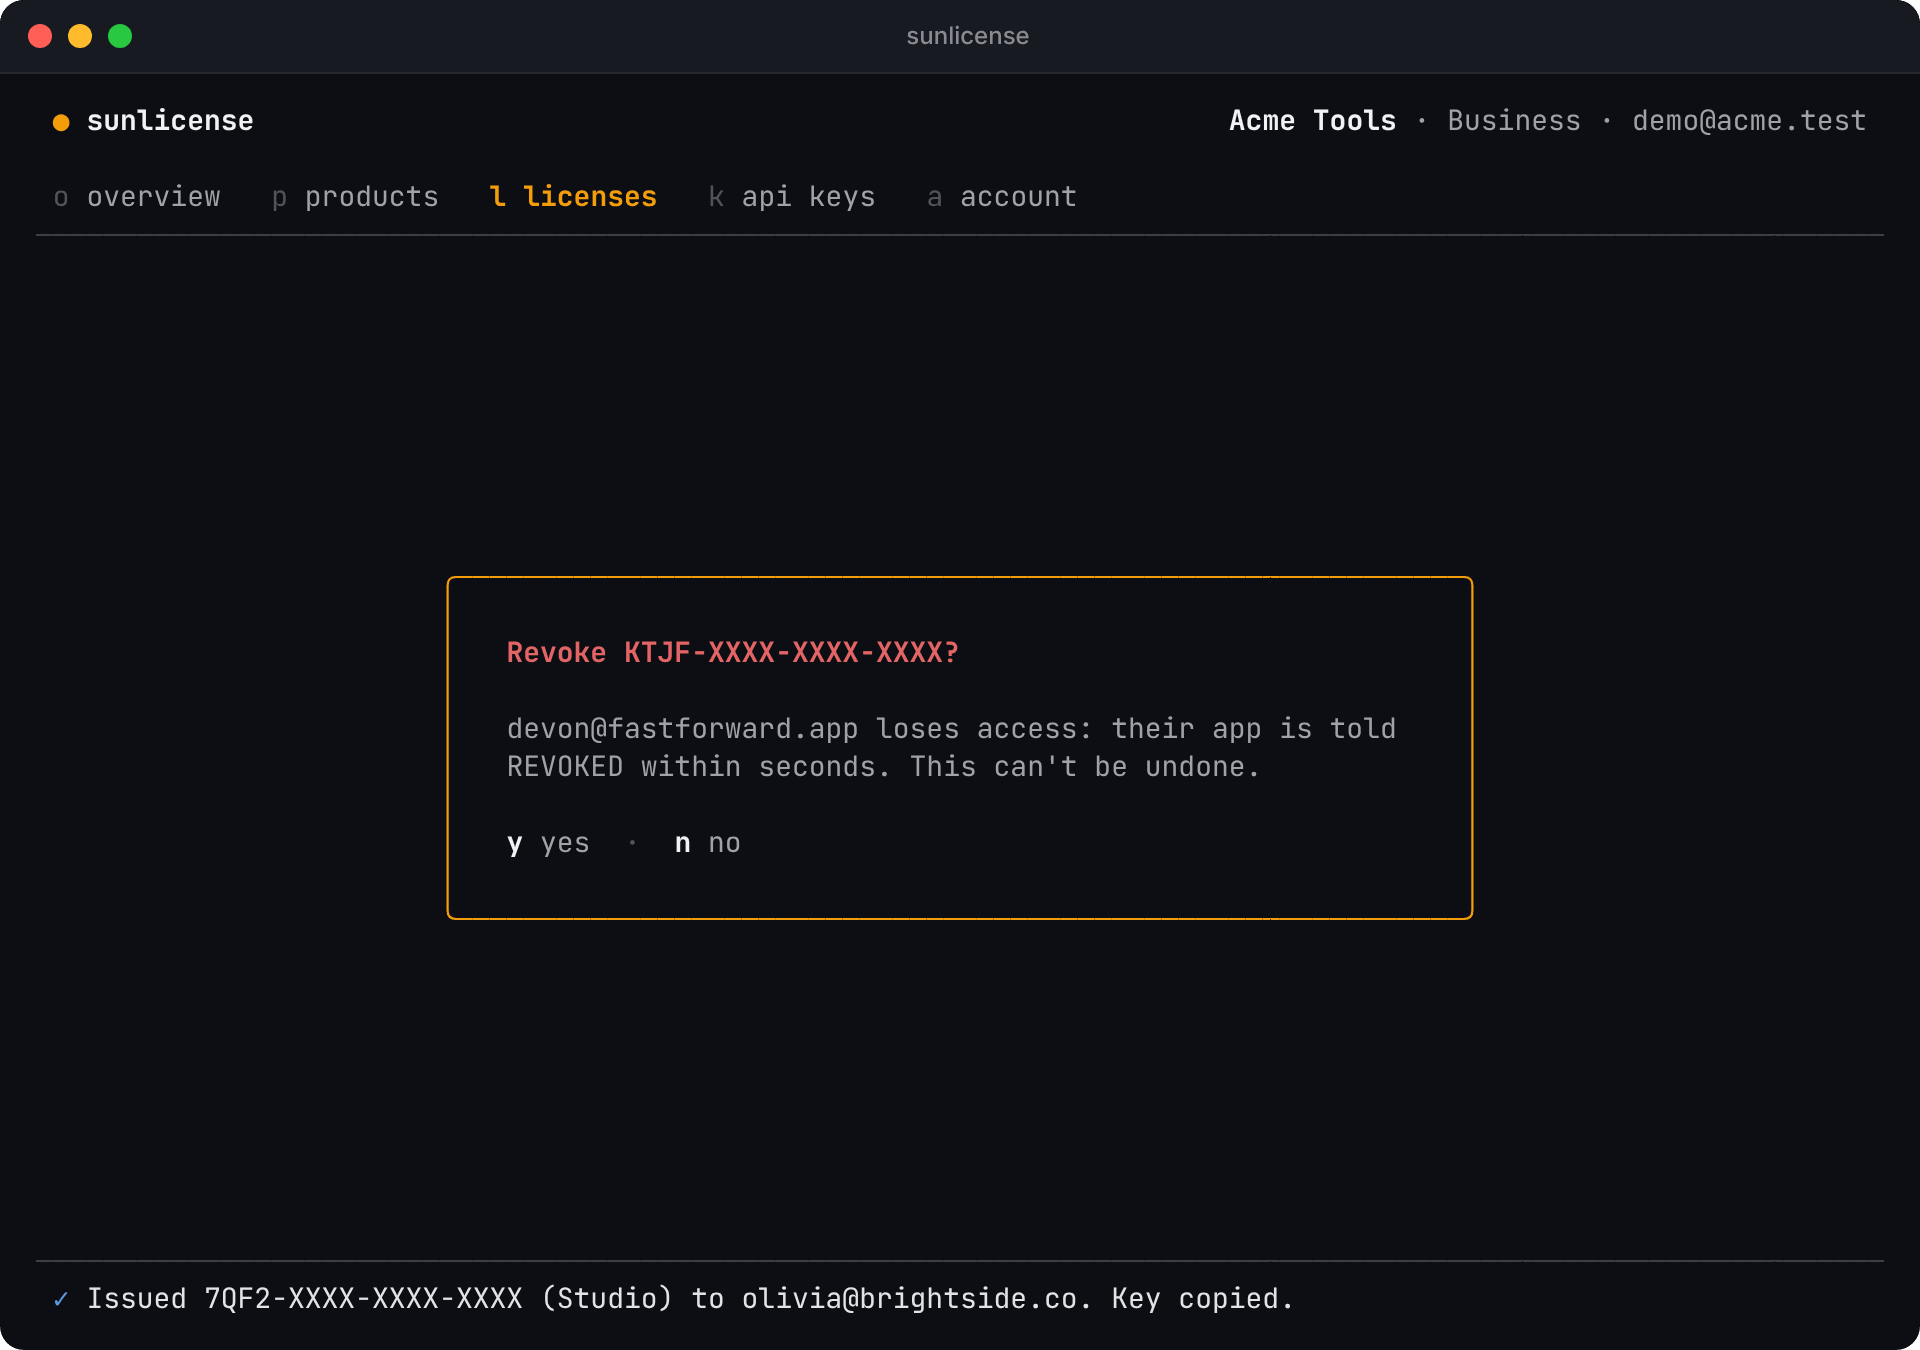This screenshot has width=1920, height=1350.
Task: Open the overview tab
Action: click(x=137, y=197)
